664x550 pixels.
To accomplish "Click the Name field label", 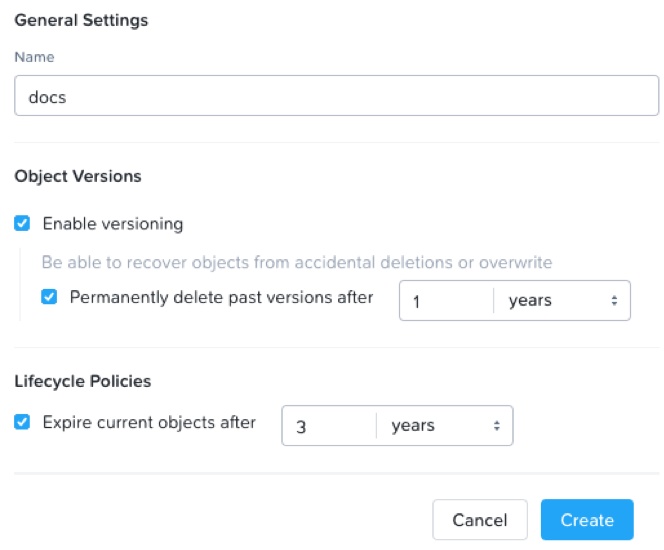I will pos(34,57).
